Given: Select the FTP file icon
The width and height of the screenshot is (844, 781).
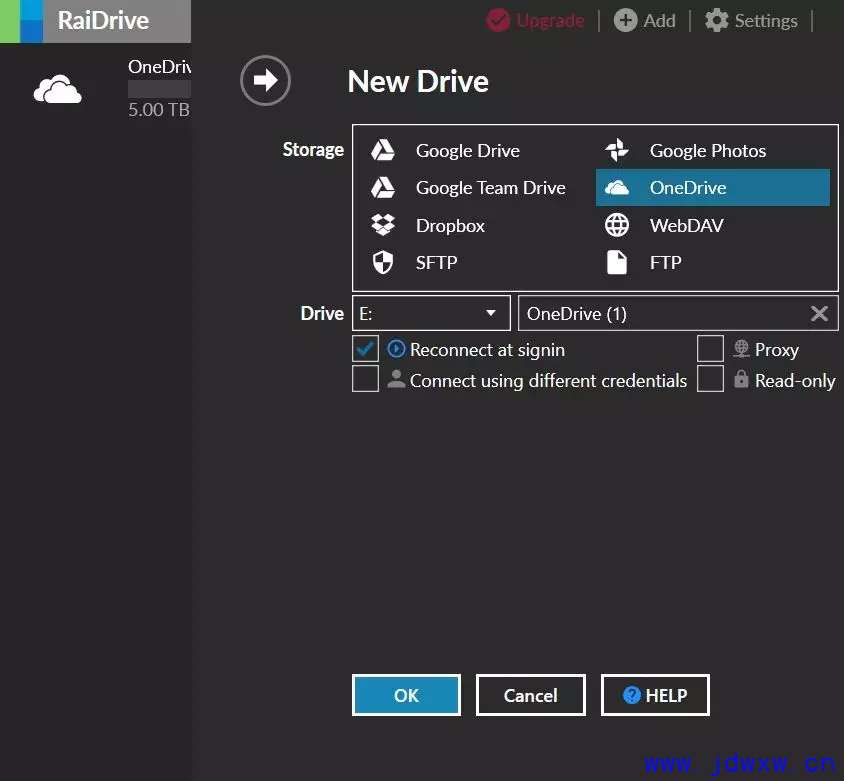Looking at the screenshot, I should click(x=617, y=262).
